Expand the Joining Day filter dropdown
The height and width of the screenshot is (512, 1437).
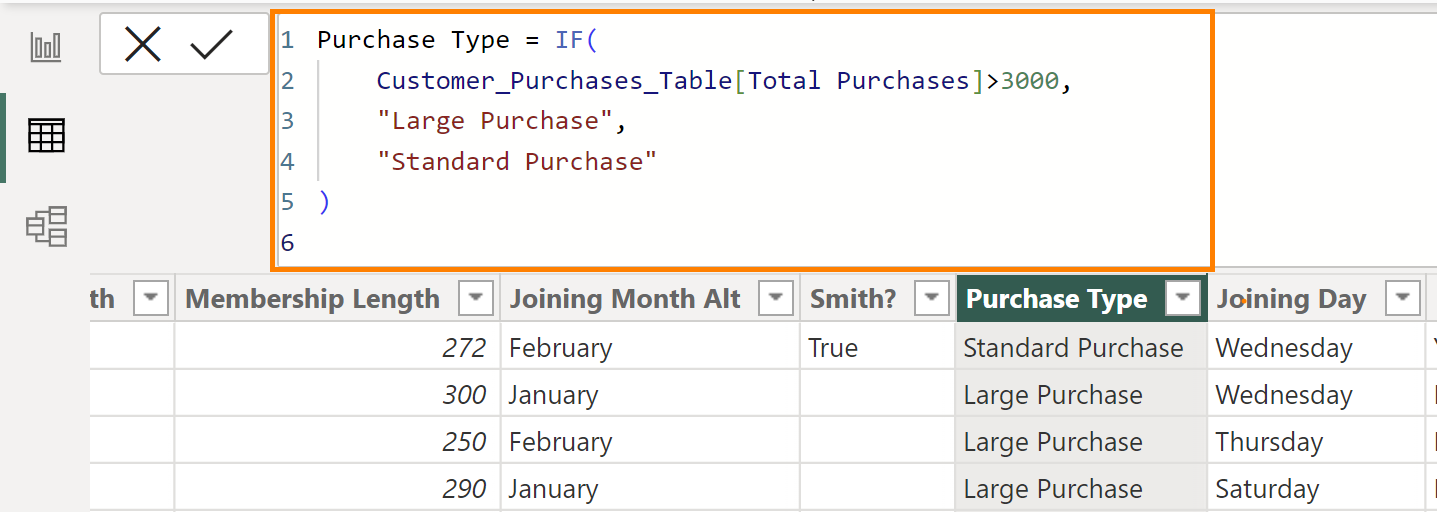click(x=1403, y=298)
